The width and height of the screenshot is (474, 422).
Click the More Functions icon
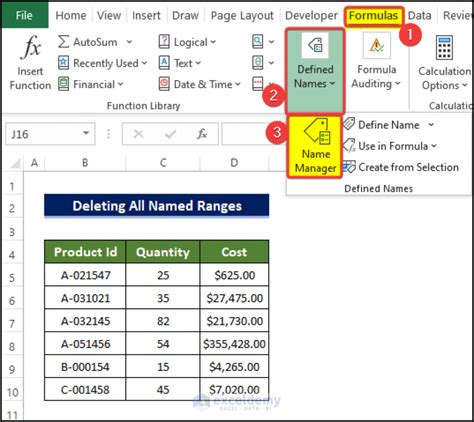click(258, 84)
